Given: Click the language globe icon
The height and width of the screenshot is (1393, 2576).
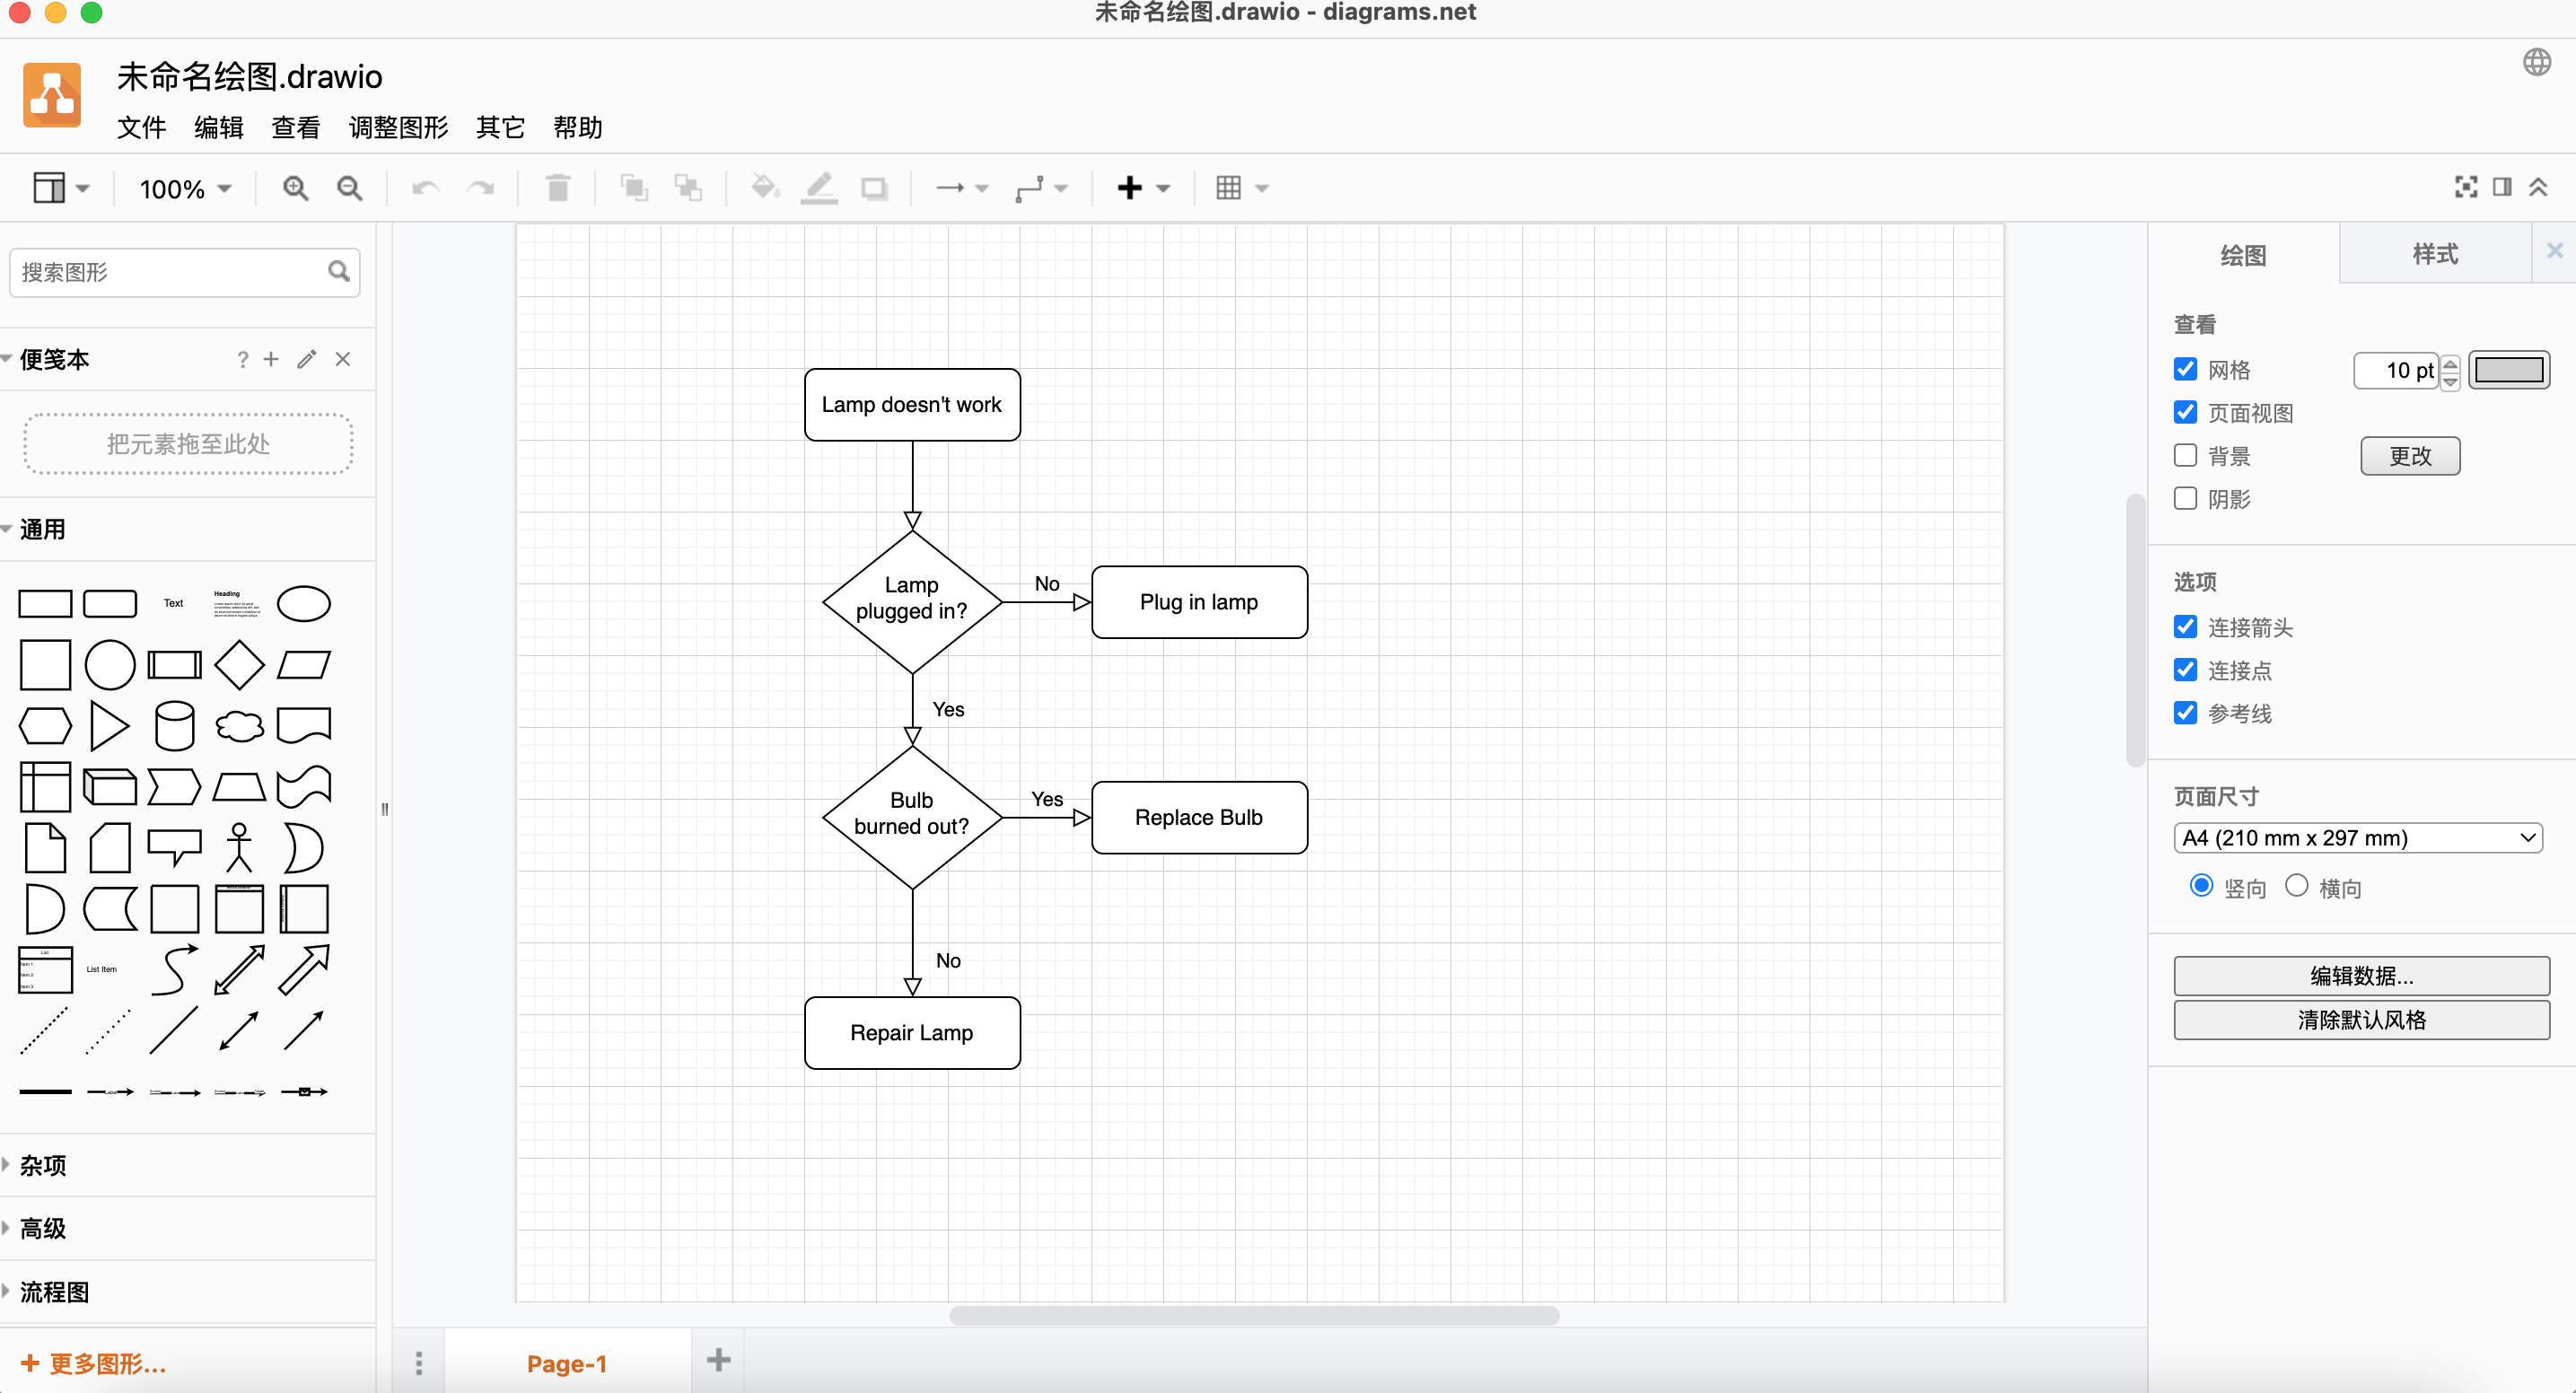Looking at the screenshot, I should [x=2536, y=63].
